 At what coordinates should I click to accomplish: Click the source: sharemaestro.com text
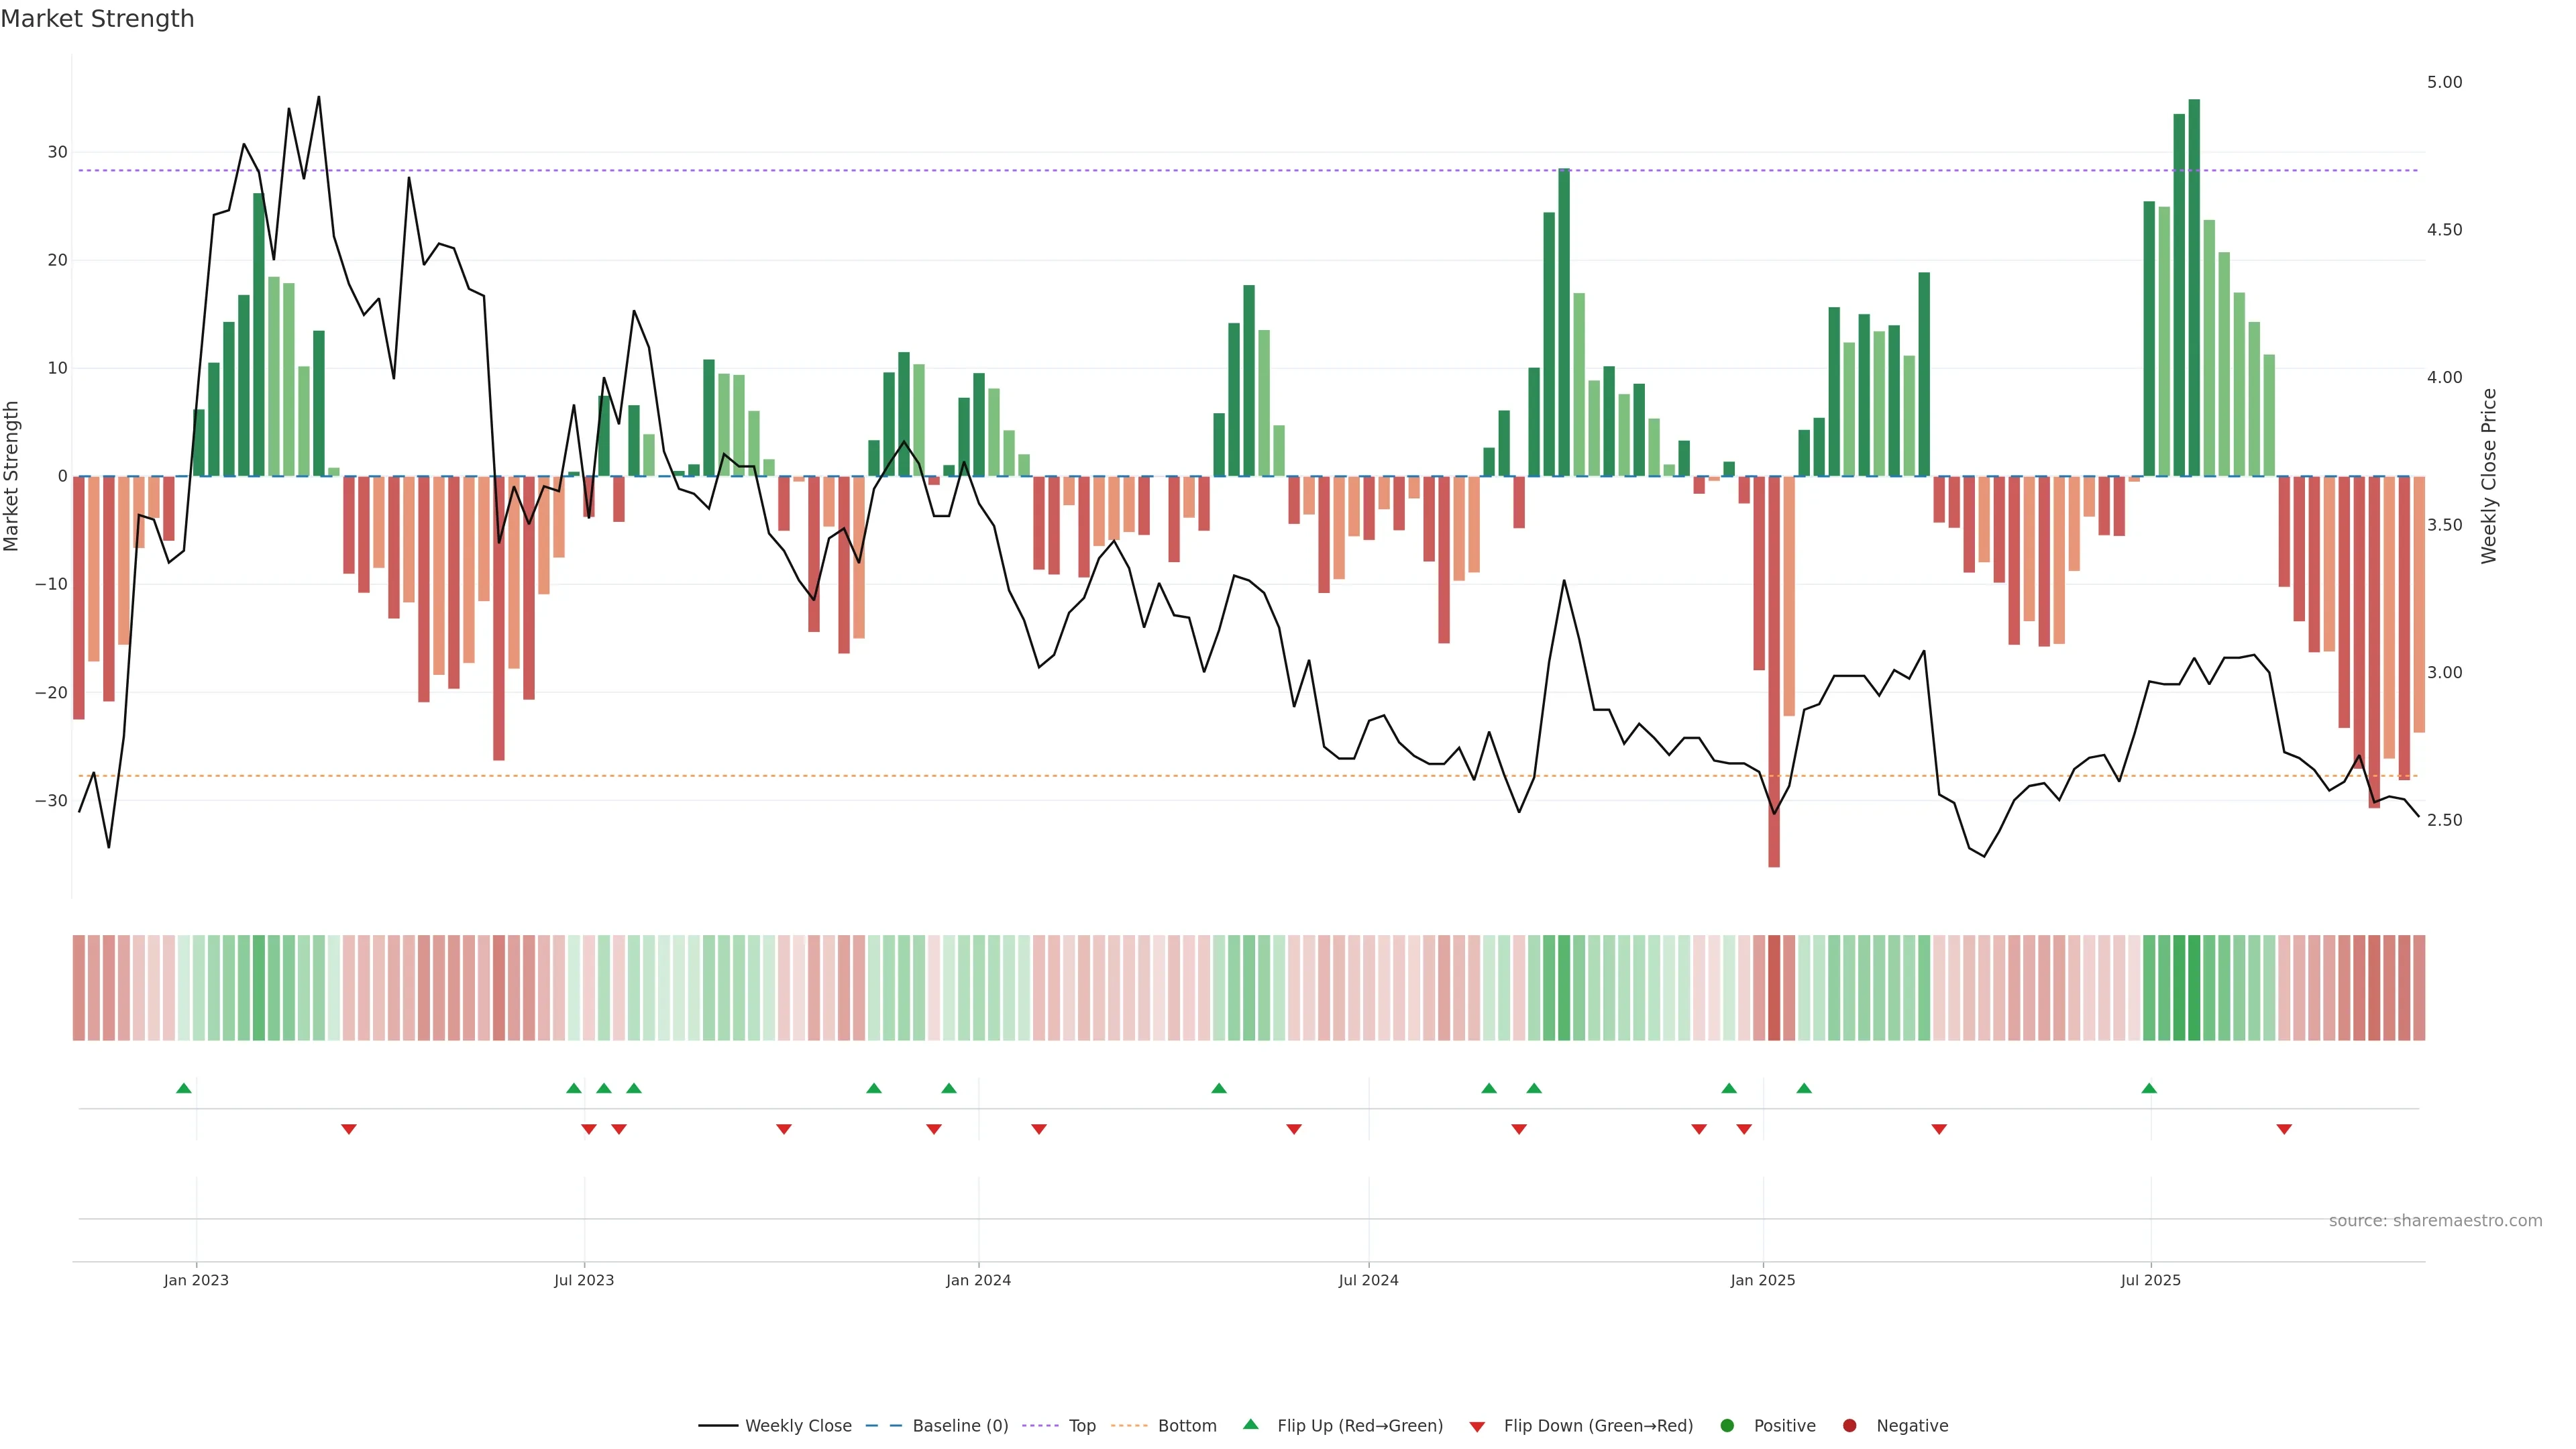coord(2435,1220)
